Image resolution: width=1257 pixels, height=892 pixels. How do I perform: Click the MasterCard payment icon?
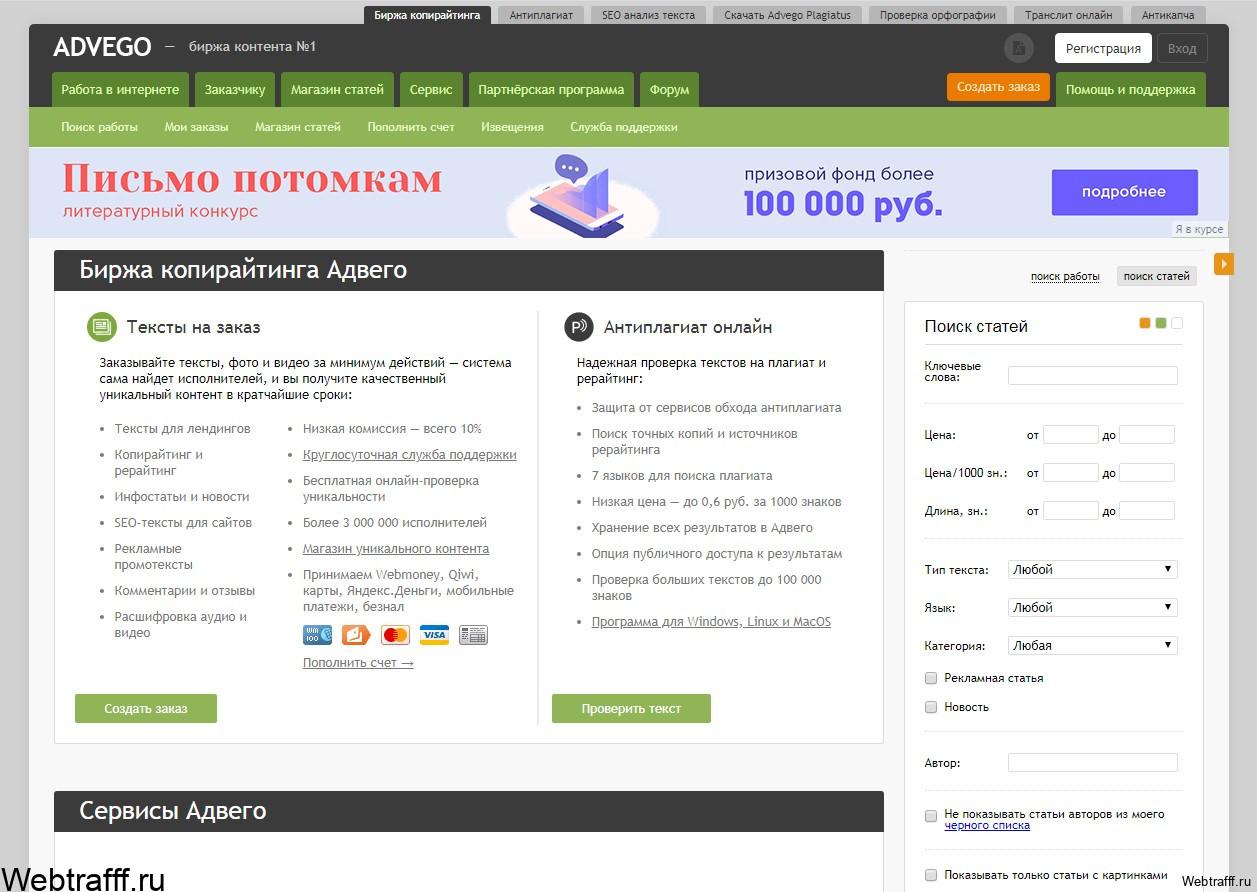coord(395,634)
